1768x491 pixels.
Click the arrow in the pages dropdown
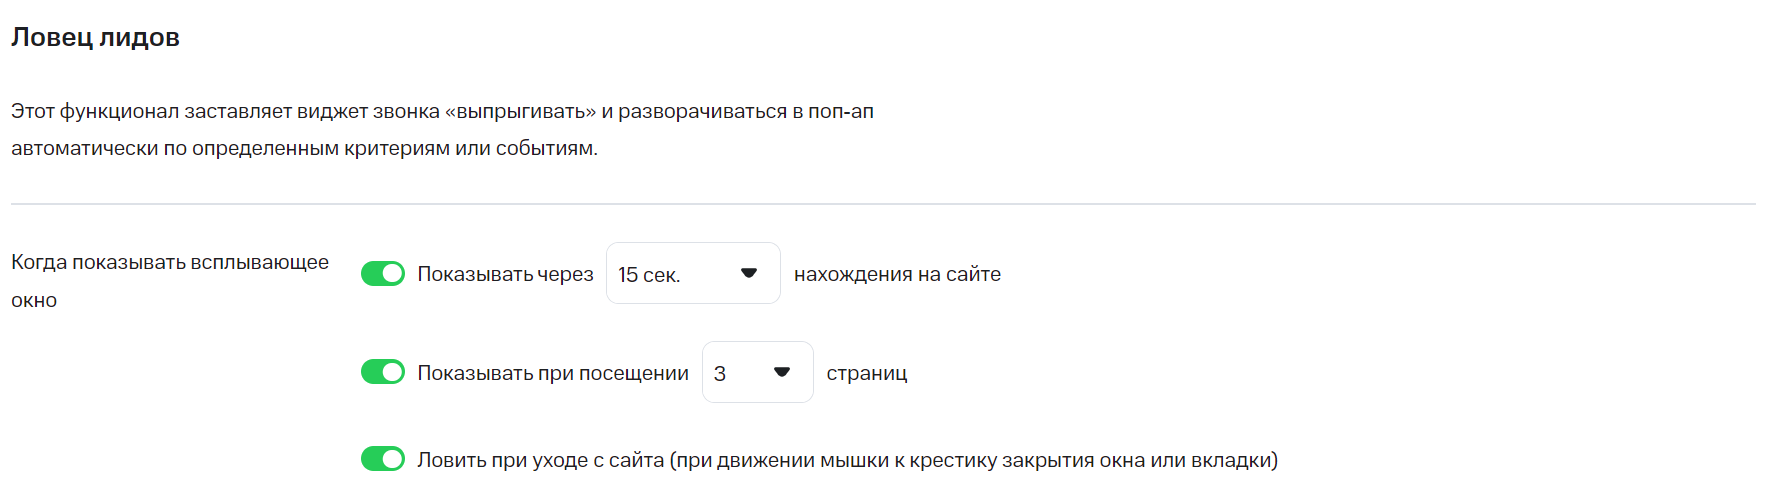tap(782, 372)
